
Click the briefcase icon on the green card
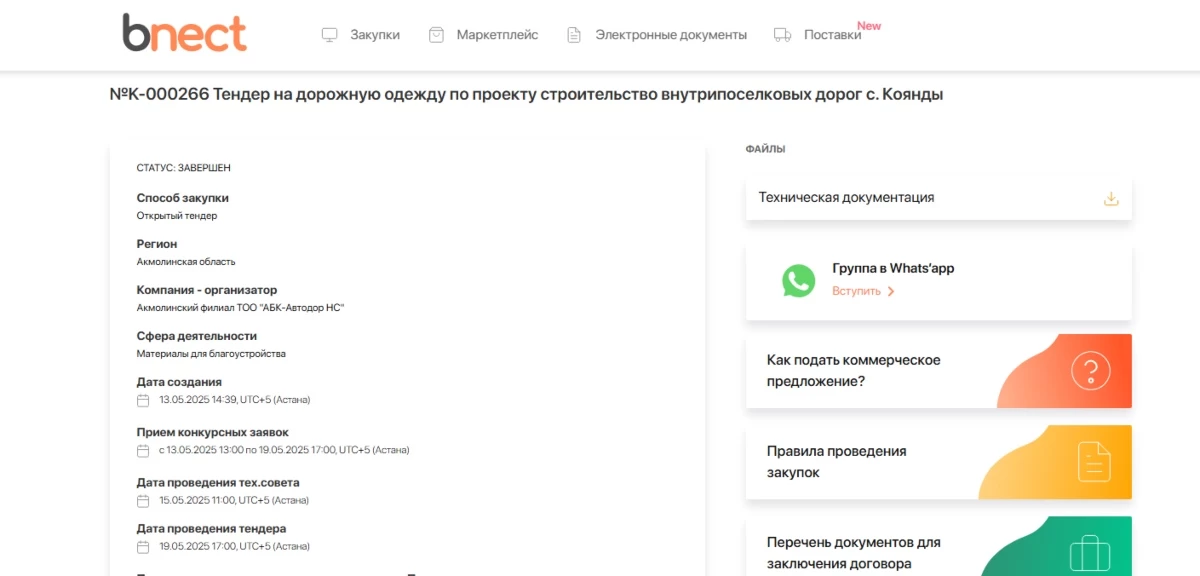tap(1089, 552)
